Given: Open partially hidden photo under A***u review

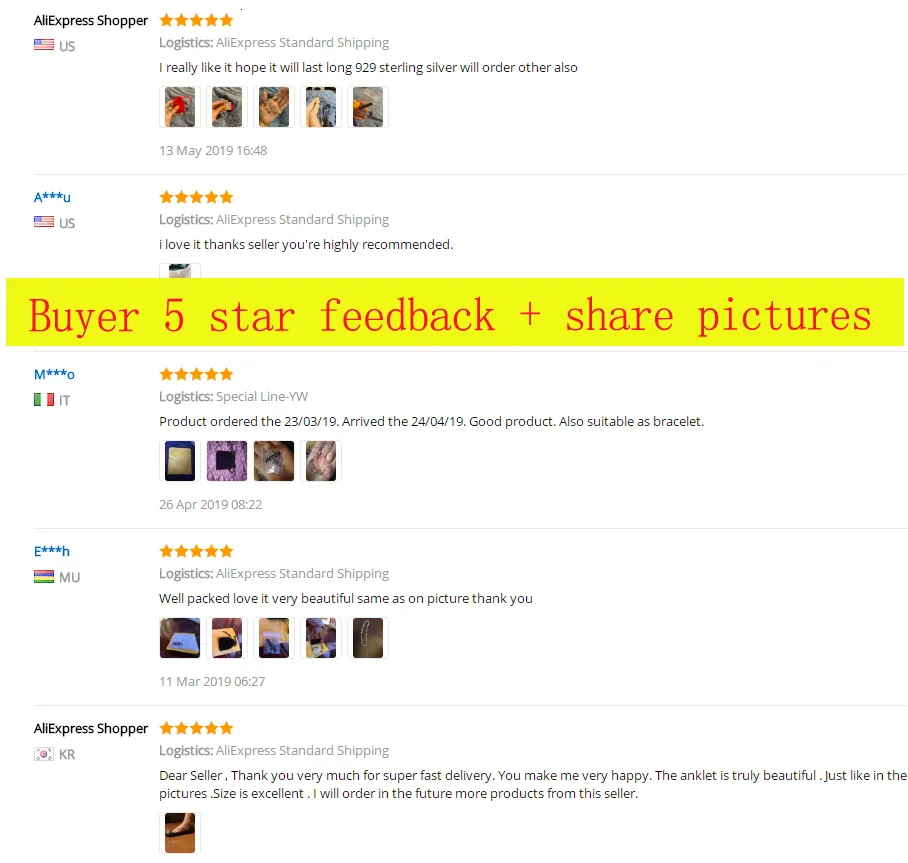Looking at the screenshot, I should tap(180, 271).
